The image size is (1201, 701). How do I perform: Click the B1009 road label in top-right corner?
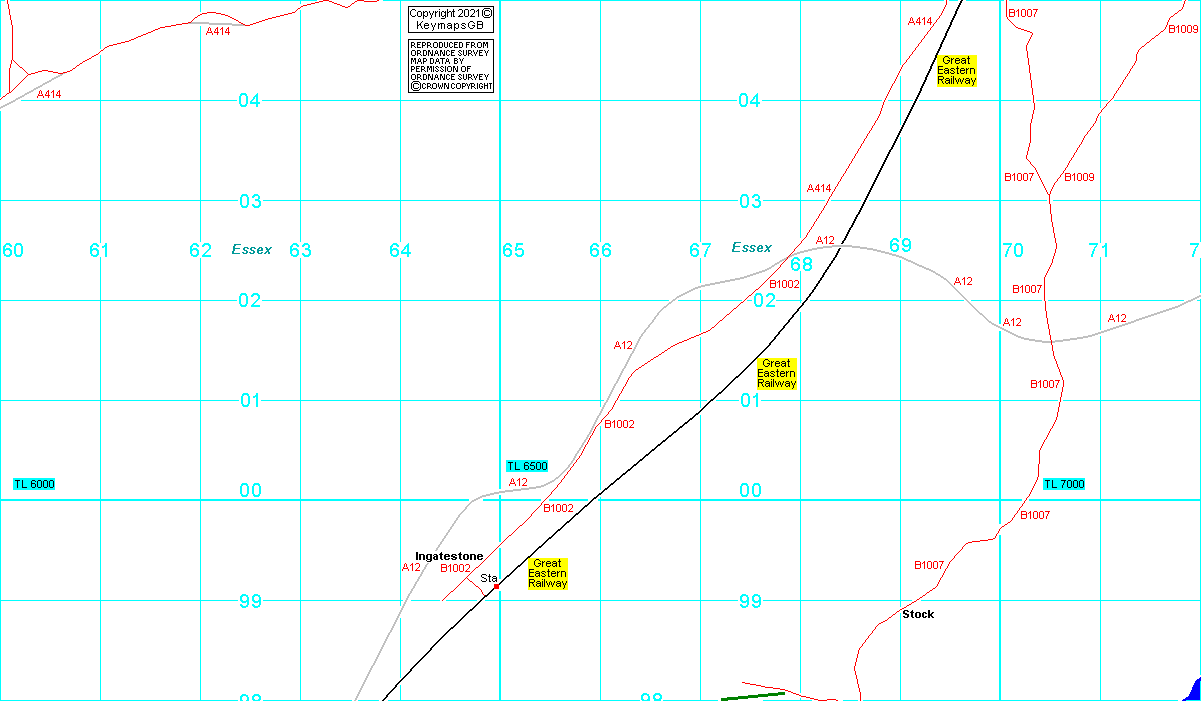tap(1183, 29)
